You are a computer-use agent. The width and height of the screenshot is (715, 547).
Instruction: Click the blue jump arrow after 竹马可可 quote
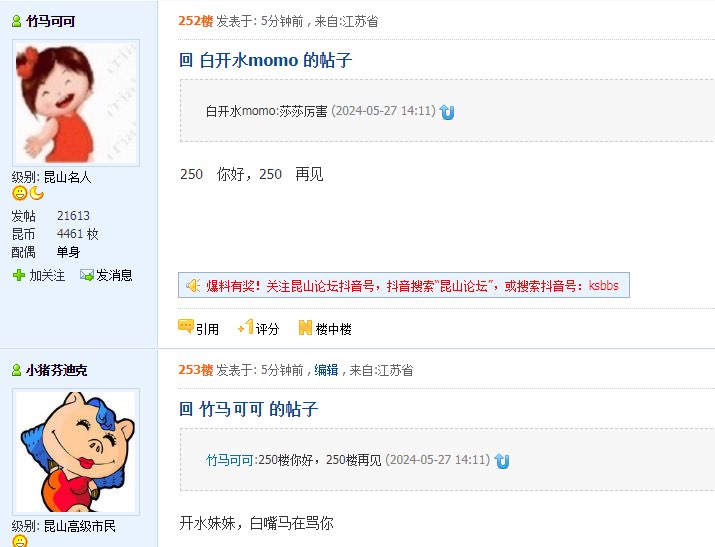click(x=502, y=461)
